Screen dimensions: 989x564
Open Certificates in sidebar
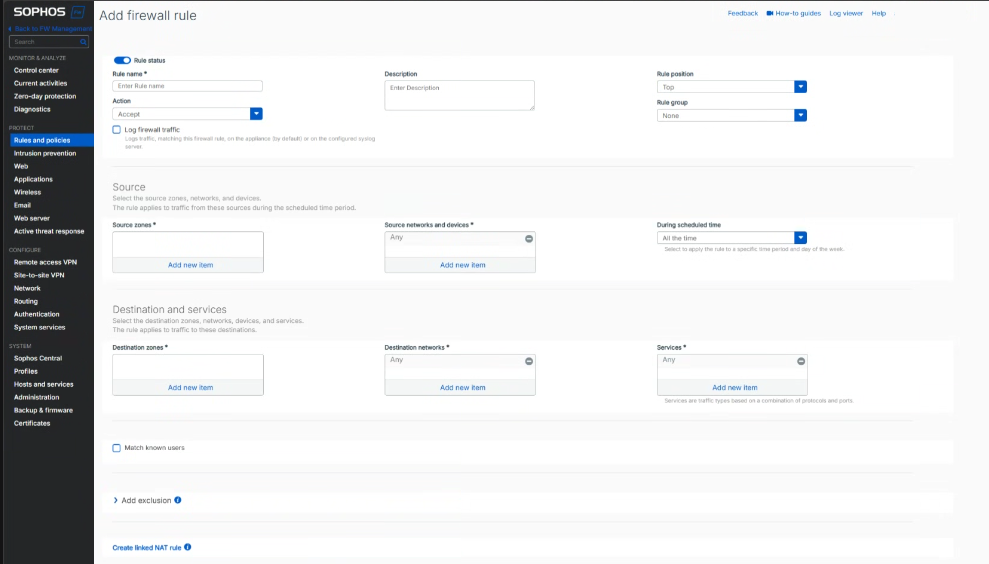[32, 423]
